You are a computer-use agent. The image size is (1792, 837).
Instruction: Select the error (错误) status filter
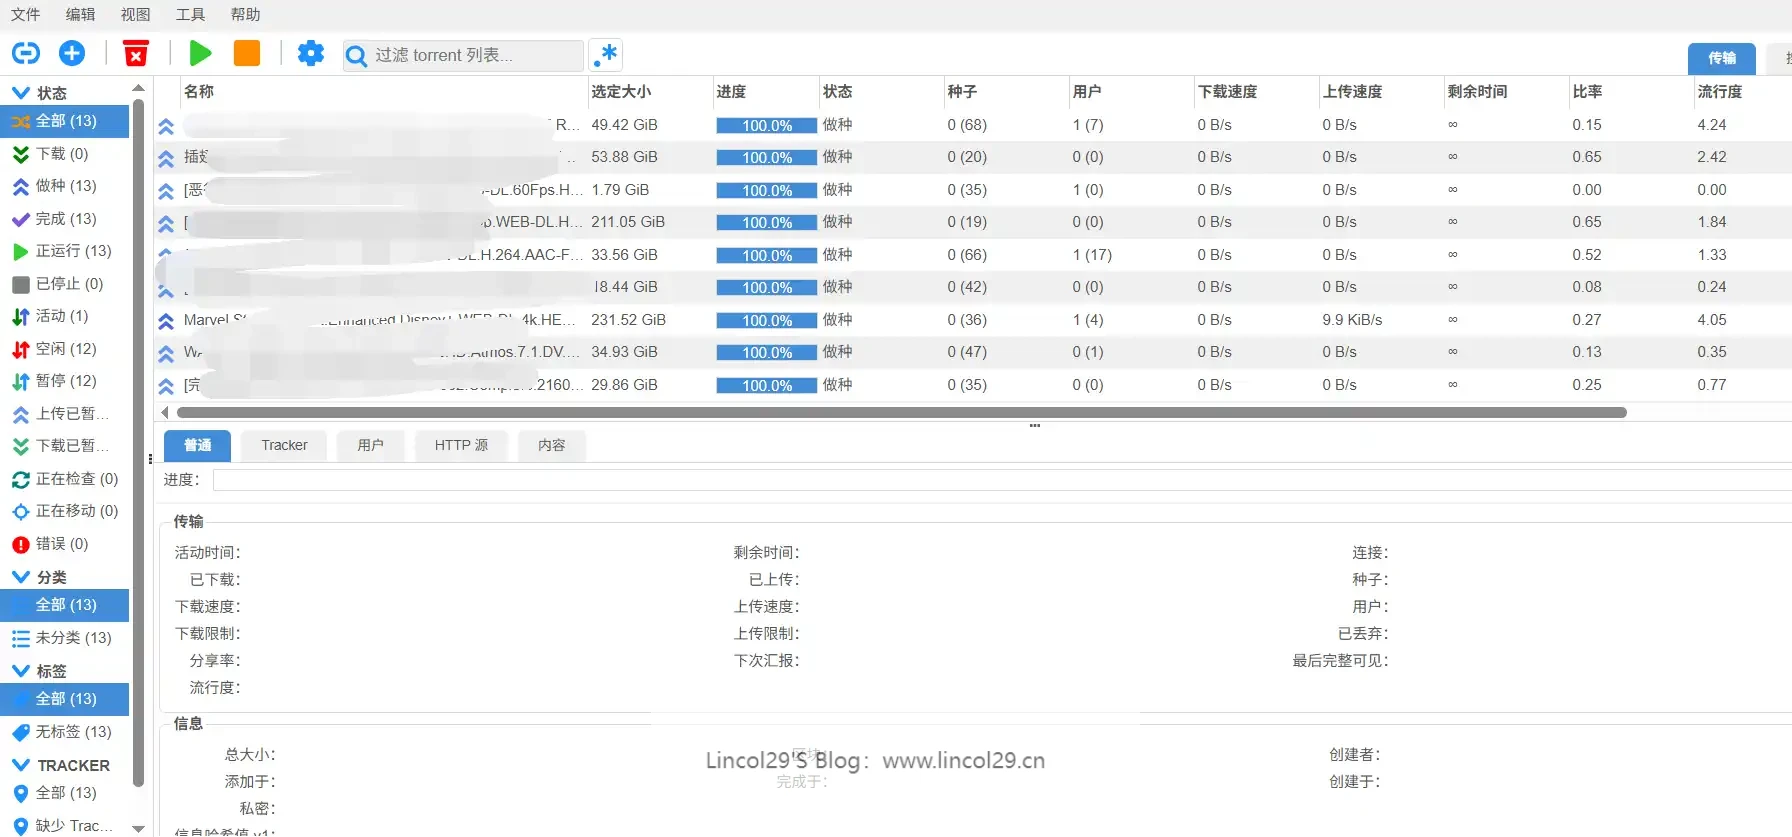[x=62, y=544]
